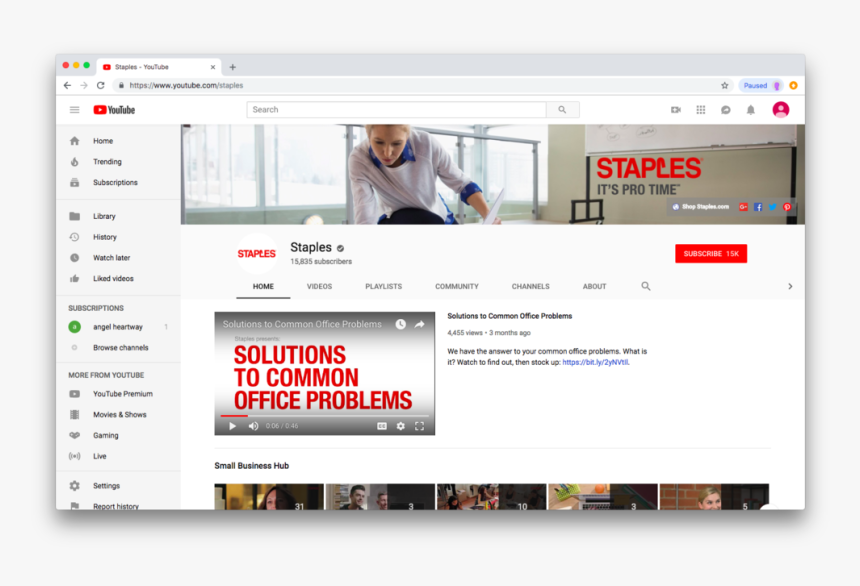
Task: Open Movies & Shows in the sidebar
Action: (x=118, y=415)
